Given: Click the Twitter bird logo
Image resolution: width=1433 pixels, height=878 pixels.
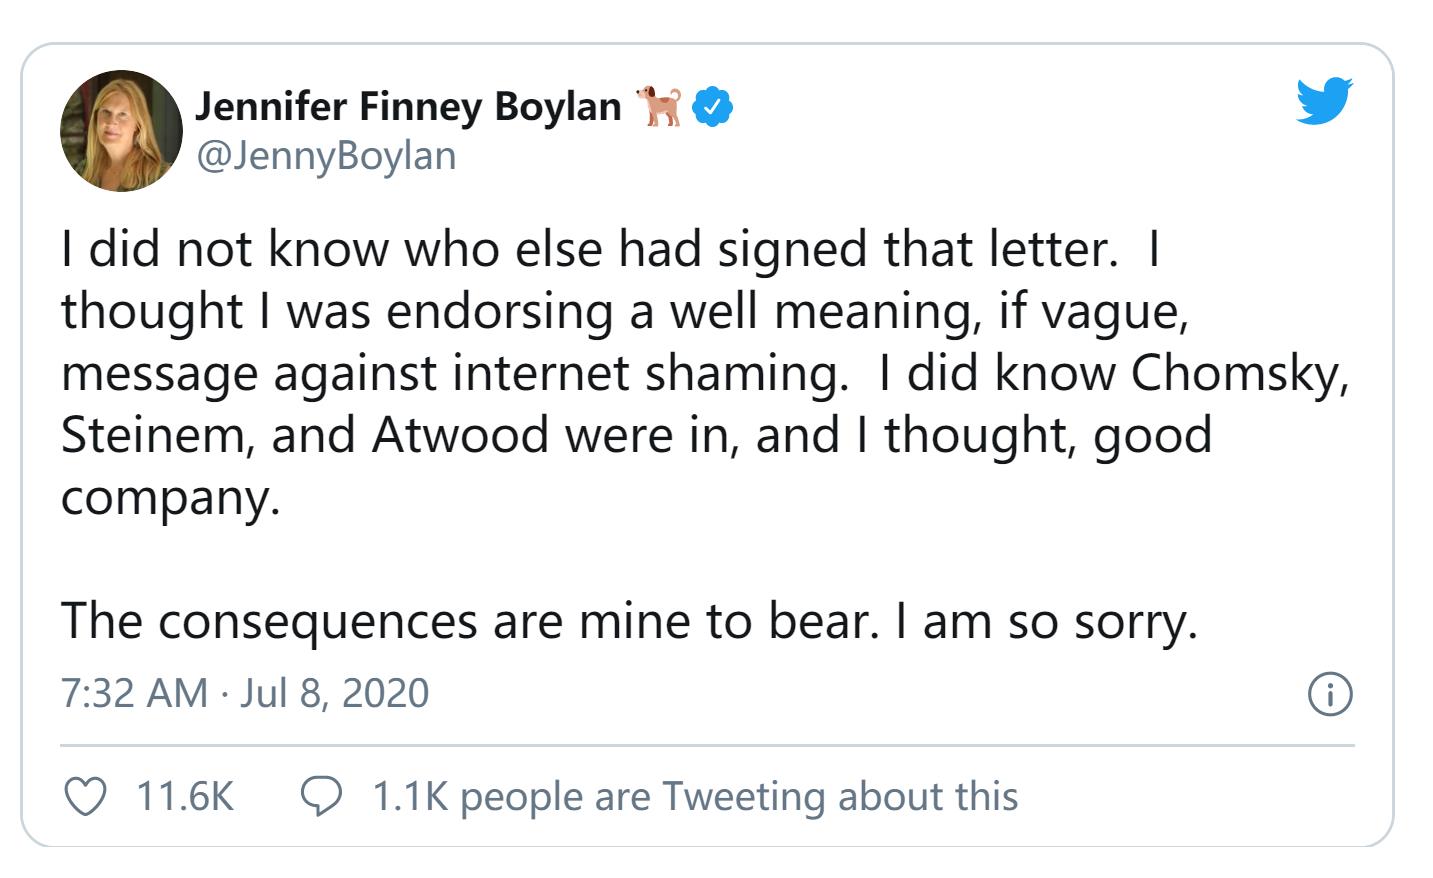Looking at the screenshot, I should click(1324, 100).
